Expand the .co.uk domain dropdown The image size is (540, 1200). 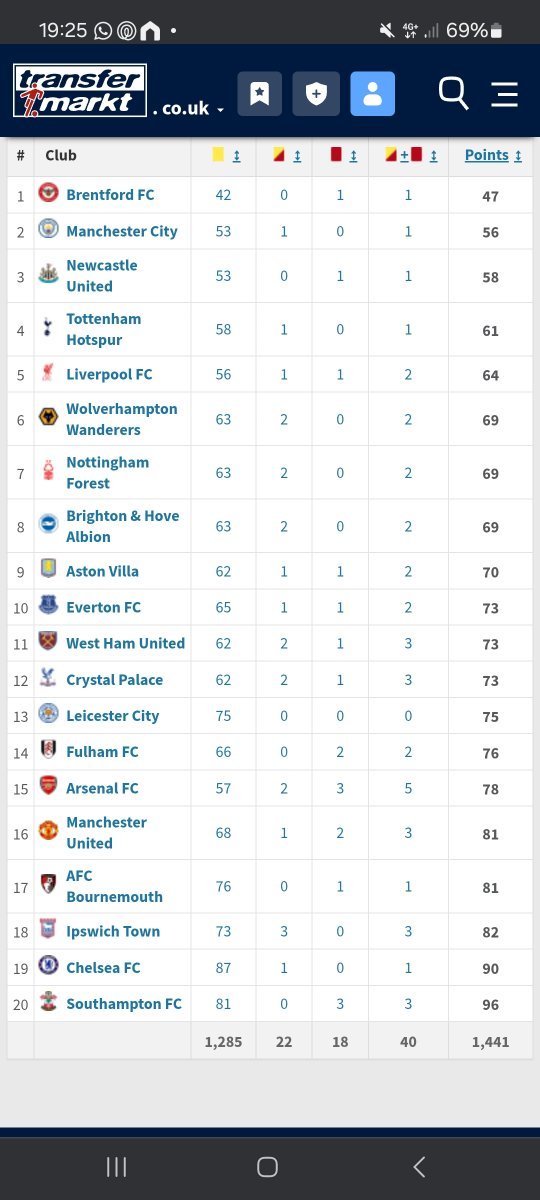point(188,108)
